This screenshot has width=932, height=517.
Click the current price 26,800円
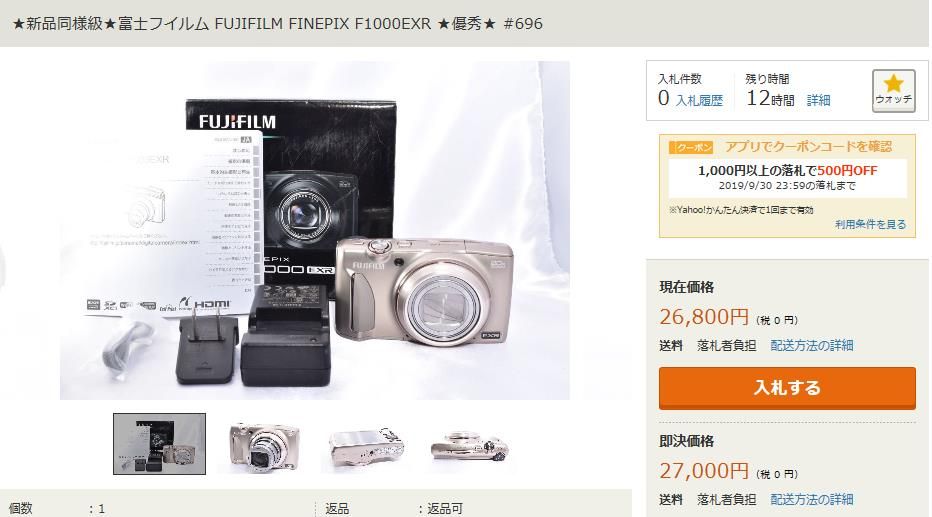click(x=704, y=317)
